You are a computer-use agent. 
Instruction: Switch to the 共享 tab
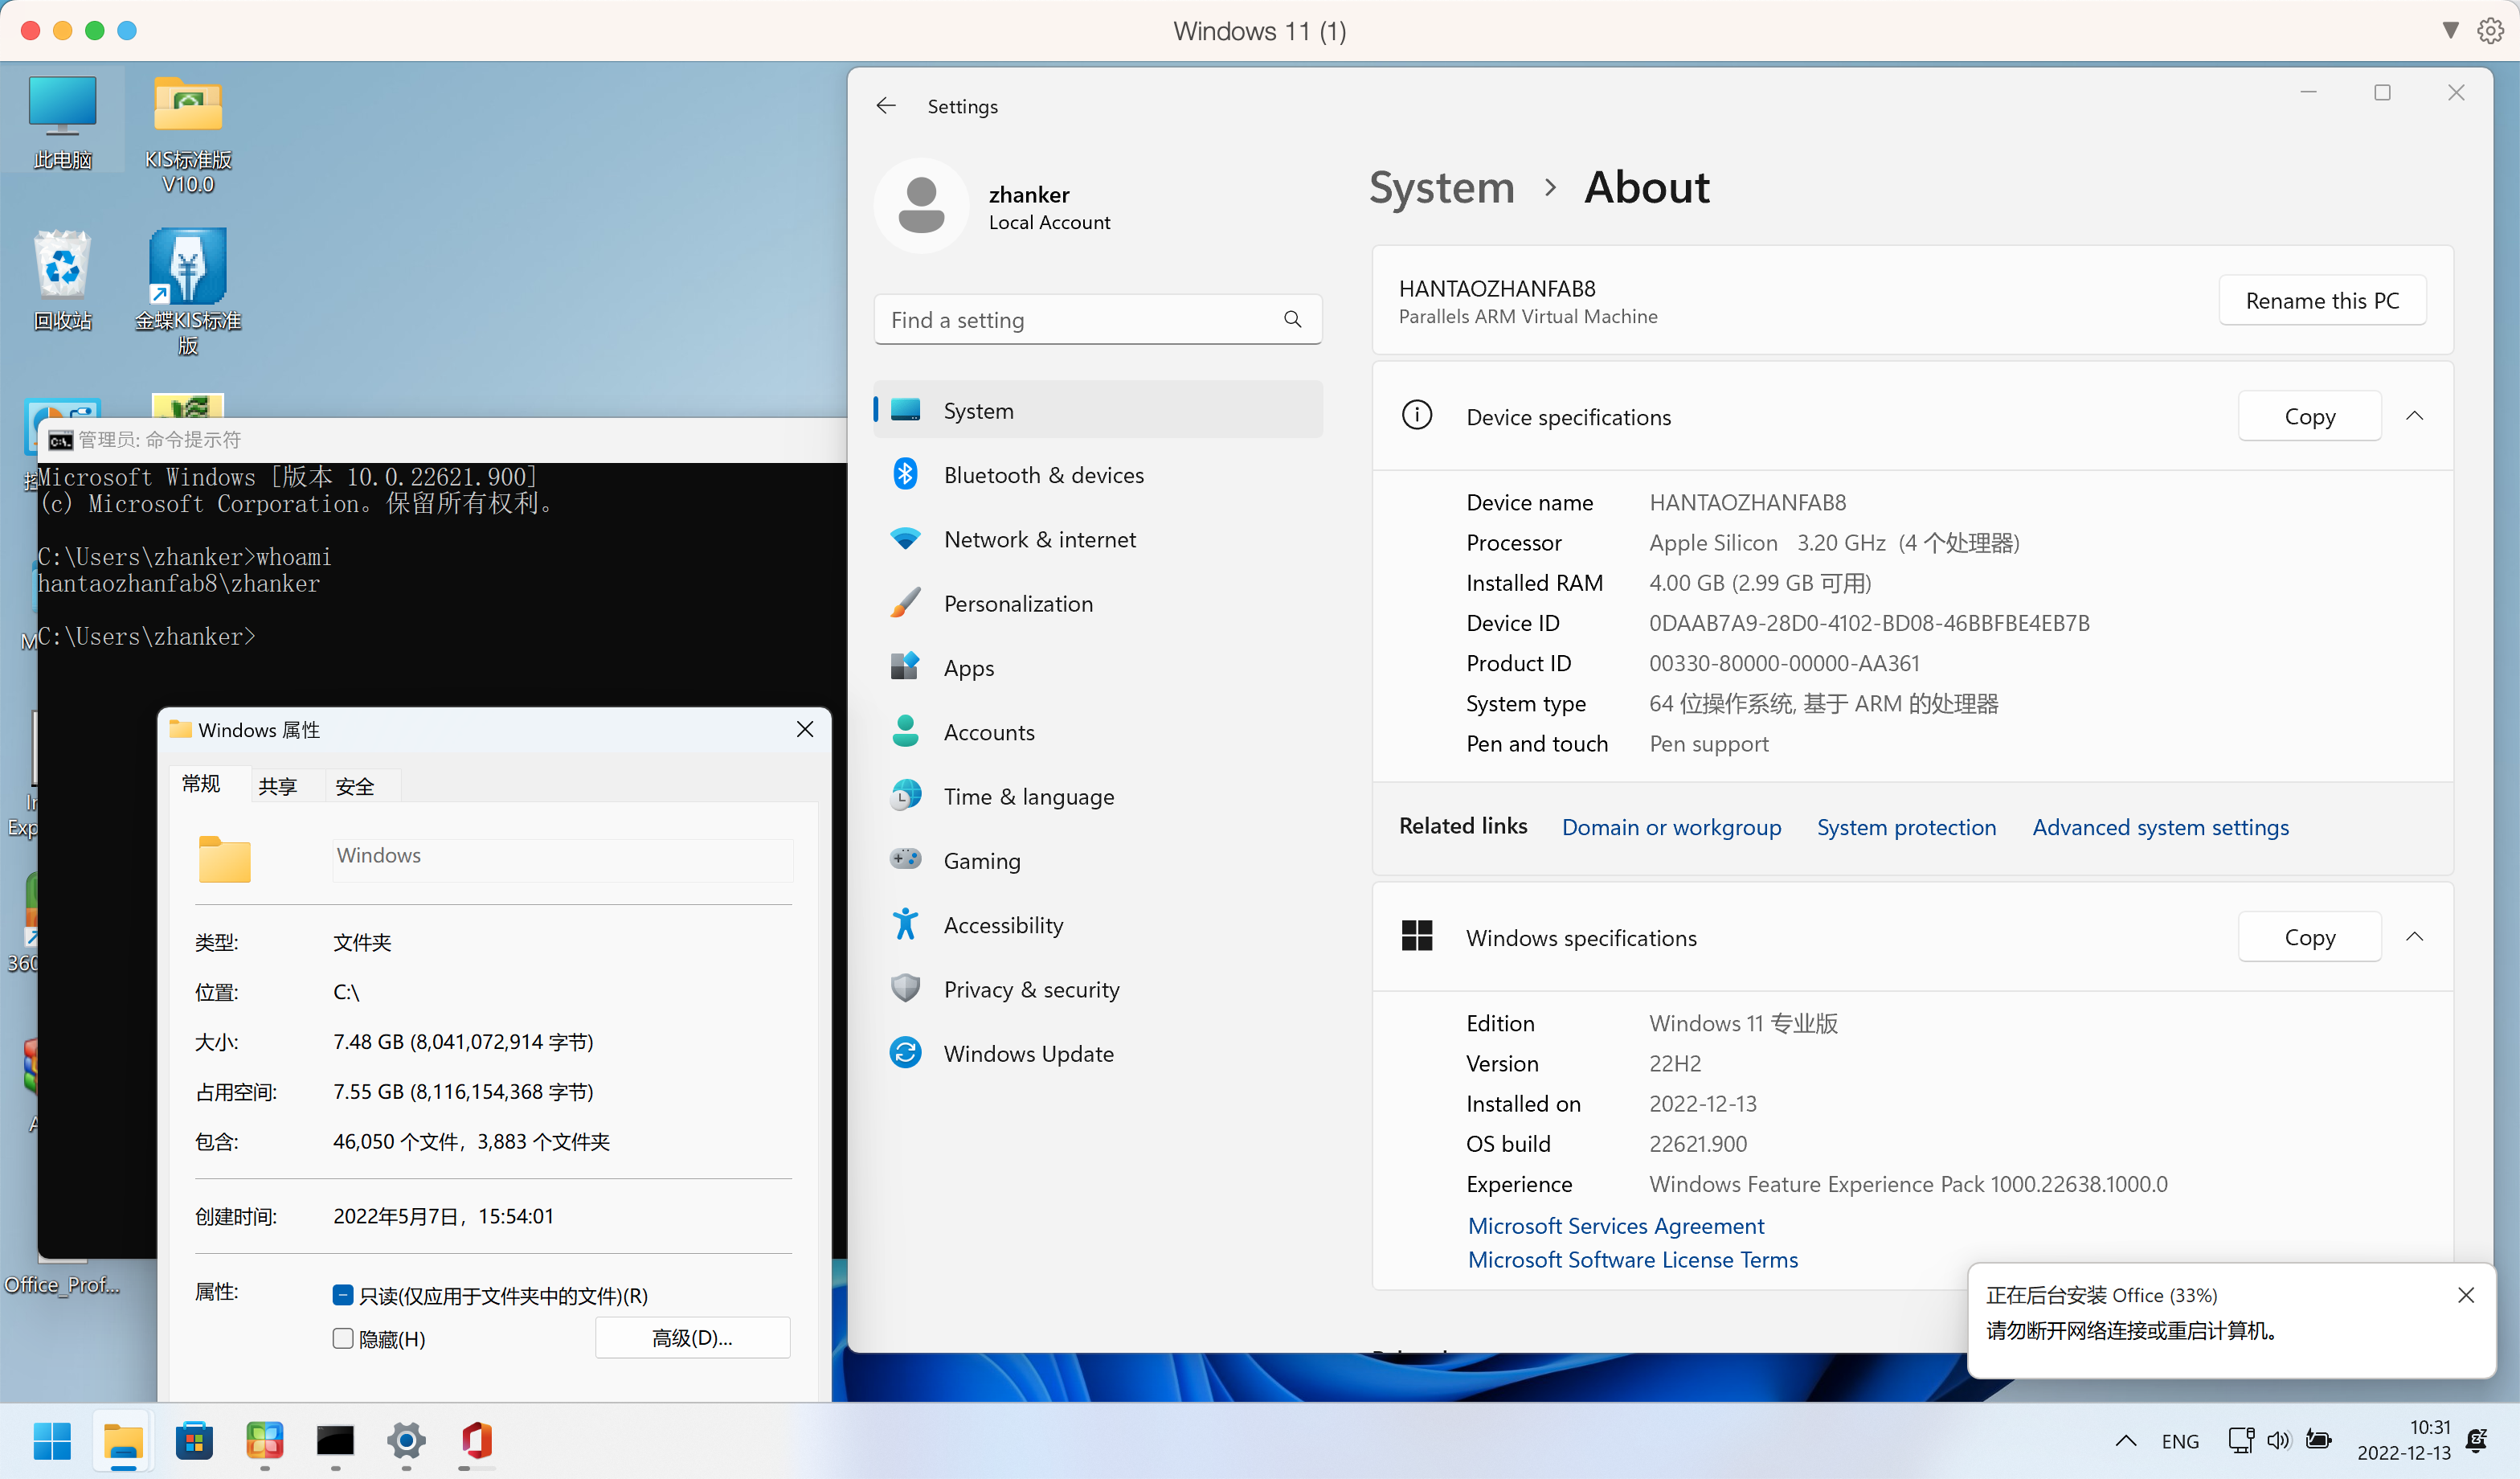pos(278,786)
